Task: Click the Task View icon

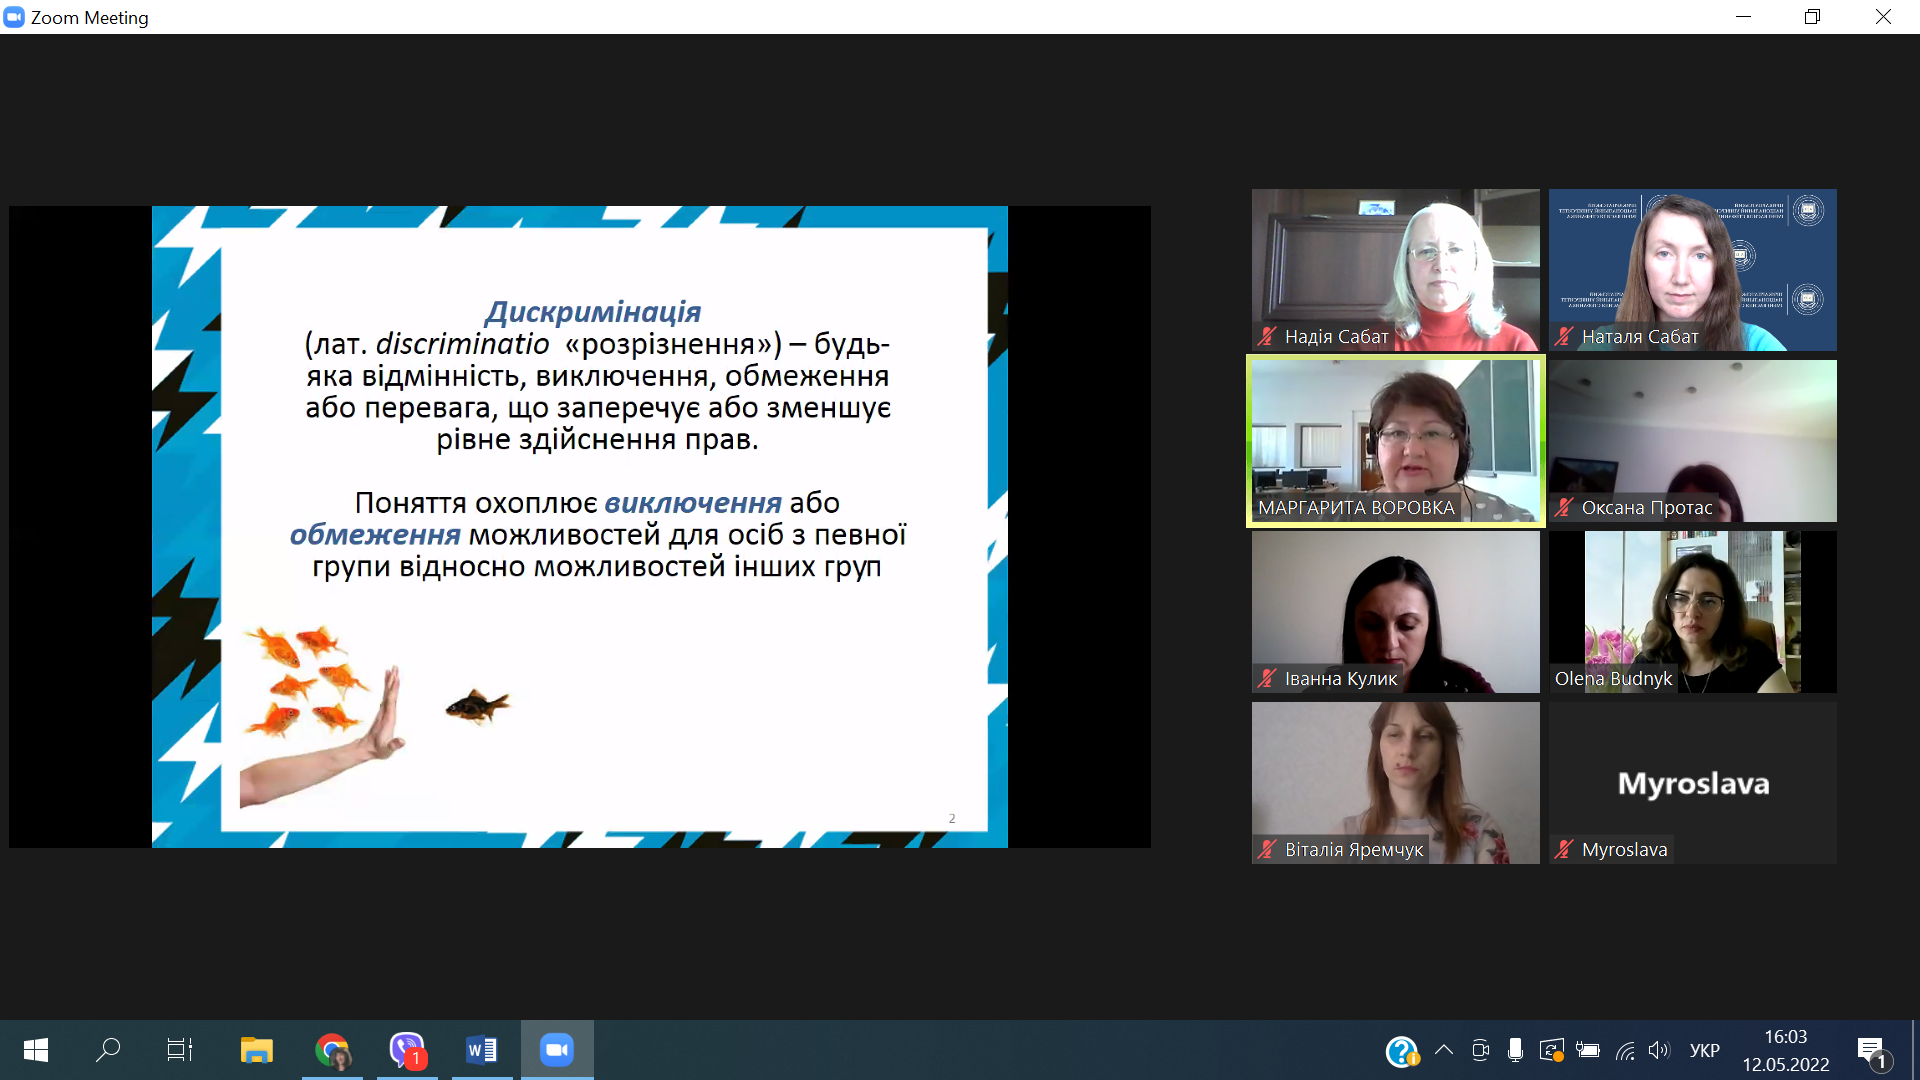Action: coord(180,1050)
